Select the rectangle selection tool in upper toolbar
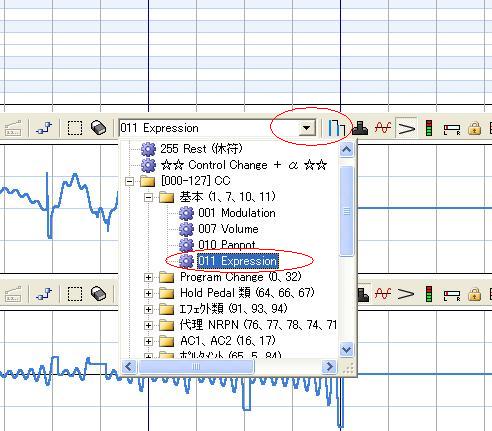This screenshot has width=492, height=431. coord(75,128)
